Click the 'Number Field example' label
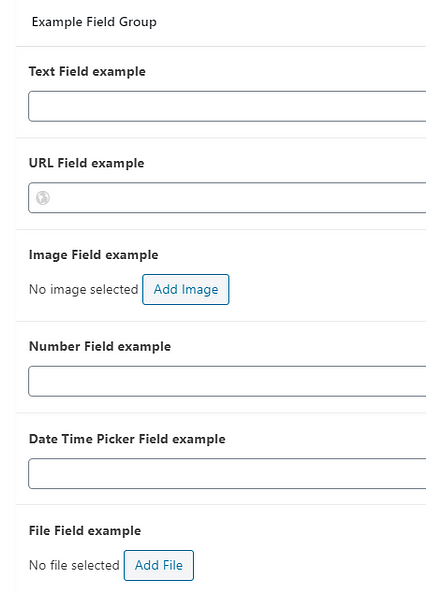 click(x=100, y=346)
